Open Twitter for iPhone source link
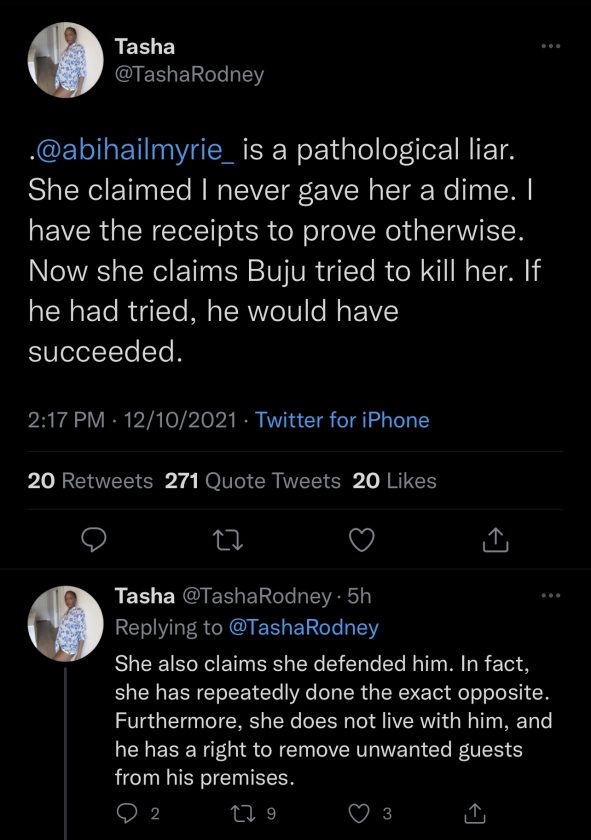 click(x=342, y=419)
